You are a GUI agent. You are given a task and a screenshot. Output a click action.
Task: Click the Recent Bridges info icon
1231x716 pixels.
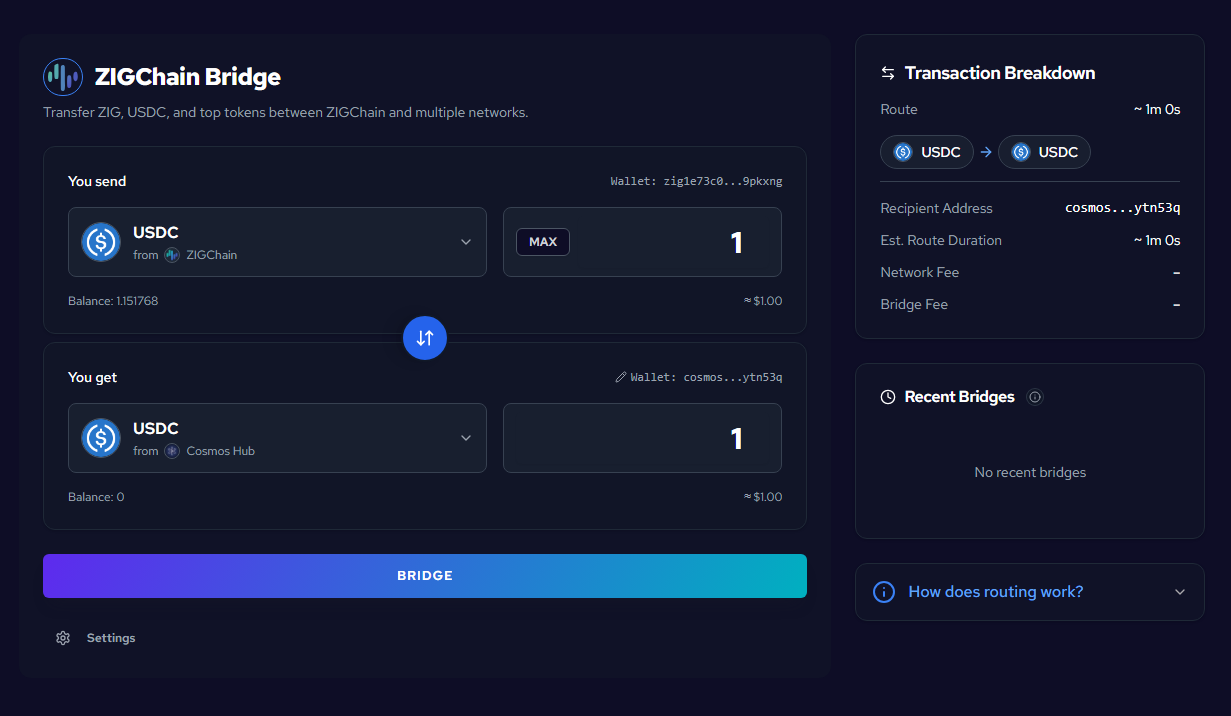coord(1035,397)
